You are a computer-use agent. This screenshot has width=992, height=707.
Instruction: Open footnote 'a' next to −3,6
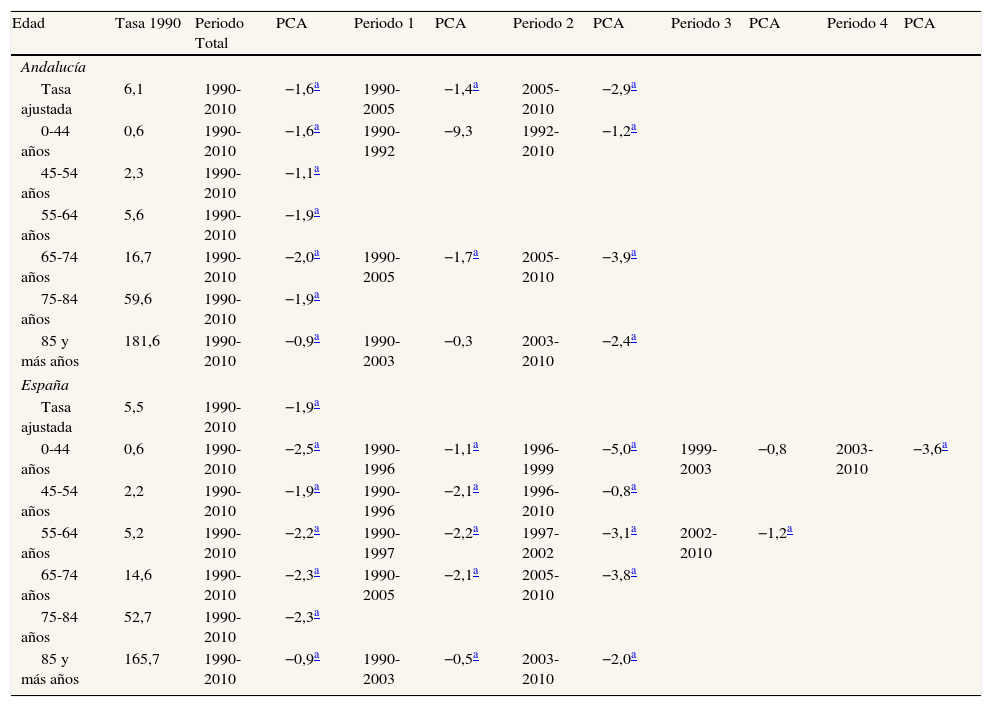pos(944,447)
